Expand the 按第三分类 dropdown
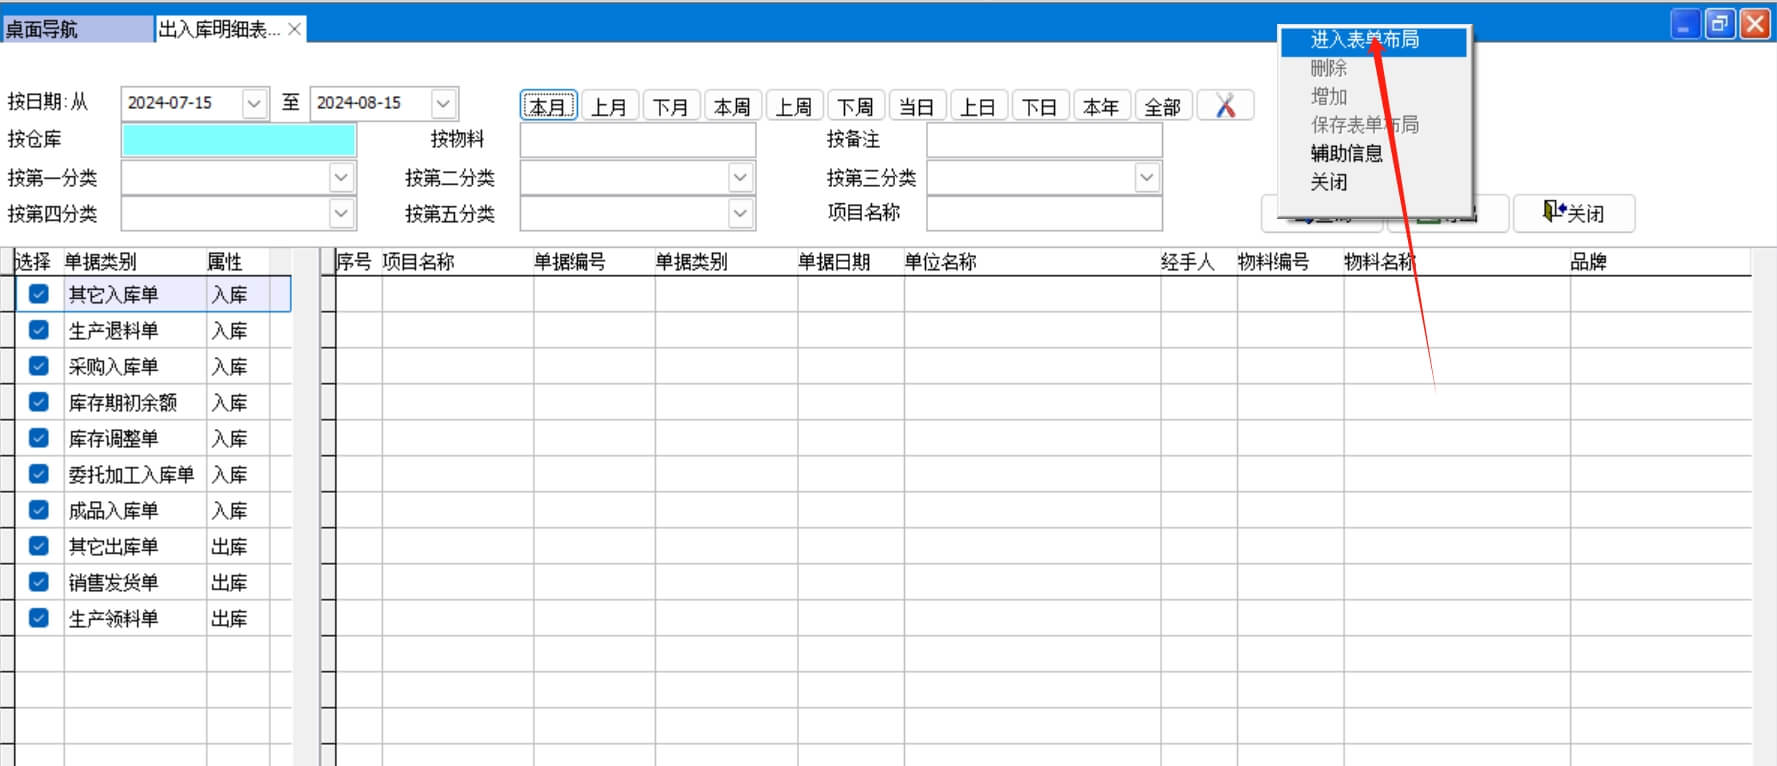Viewport: 1777px width, 766px height. pyautogui.click(x=1146, y=178)
